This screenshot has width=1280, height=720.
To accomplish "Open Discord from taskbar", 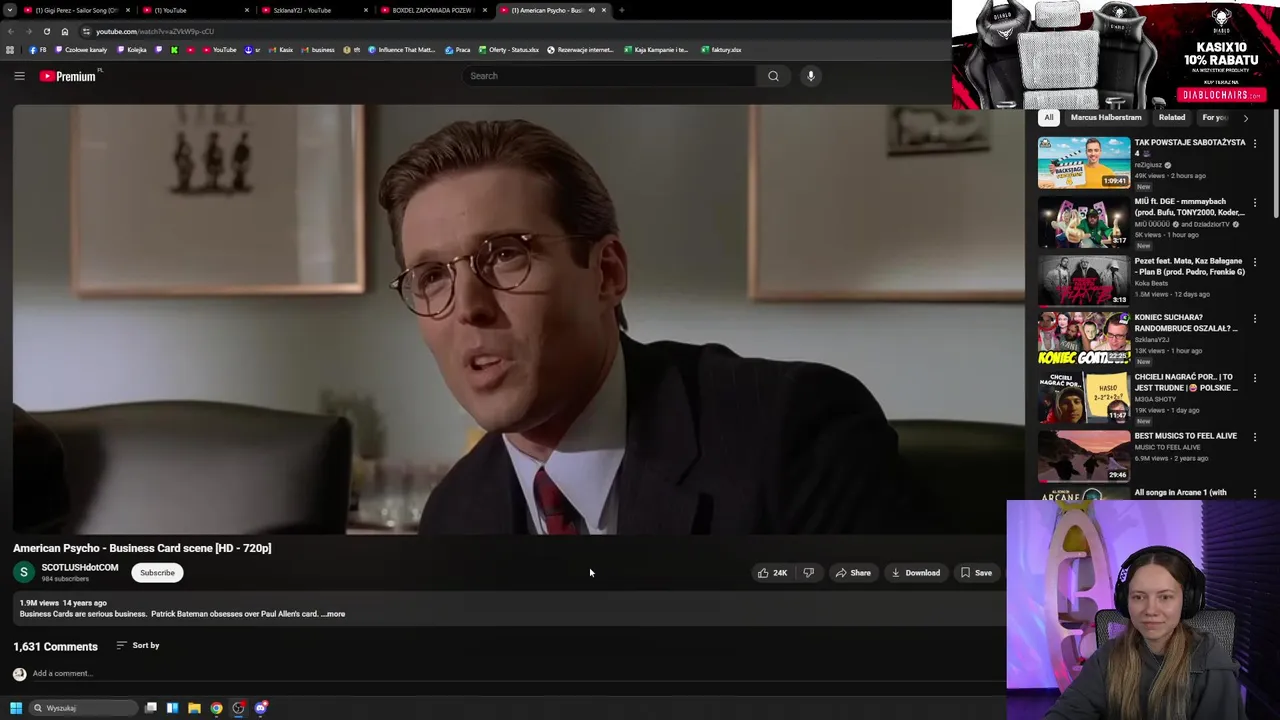I will pos(261,708).
